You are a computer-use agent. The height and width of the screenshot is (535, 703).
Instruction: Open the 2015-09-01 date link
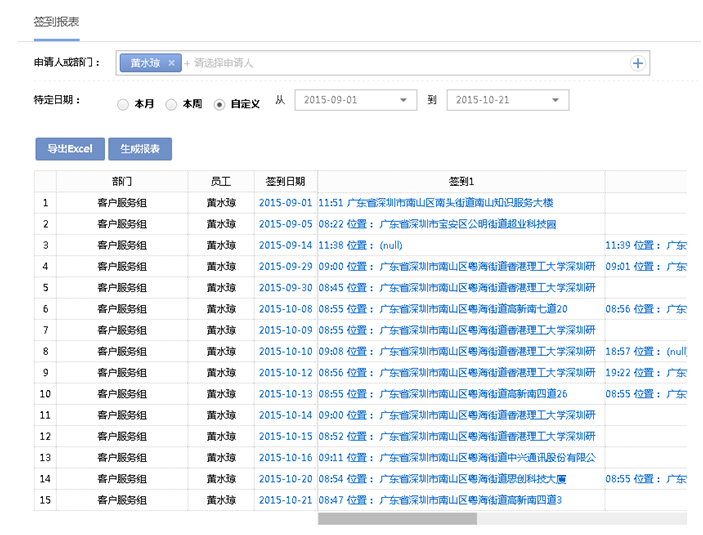pos(286,203)
